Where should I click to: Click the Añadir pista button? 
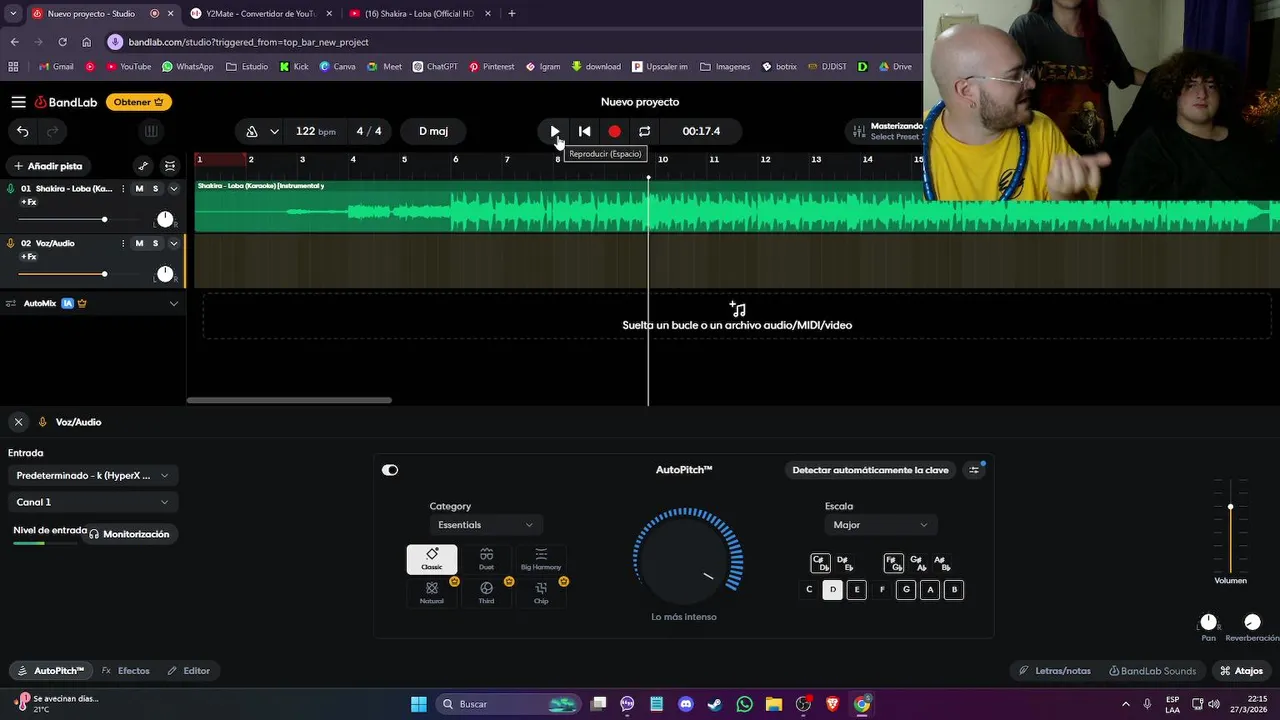[x=48, y=166]
